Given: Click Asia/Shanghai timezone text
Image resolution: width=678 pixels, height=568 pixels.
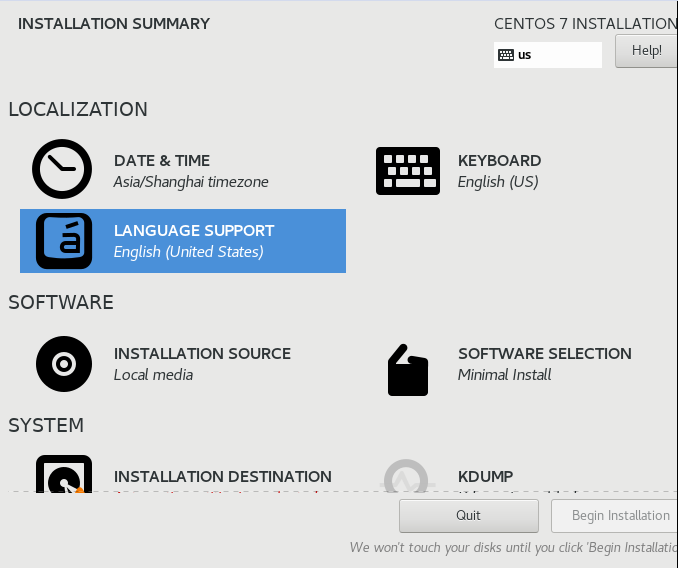Looking at the screenshot, I should coord(191,182).
